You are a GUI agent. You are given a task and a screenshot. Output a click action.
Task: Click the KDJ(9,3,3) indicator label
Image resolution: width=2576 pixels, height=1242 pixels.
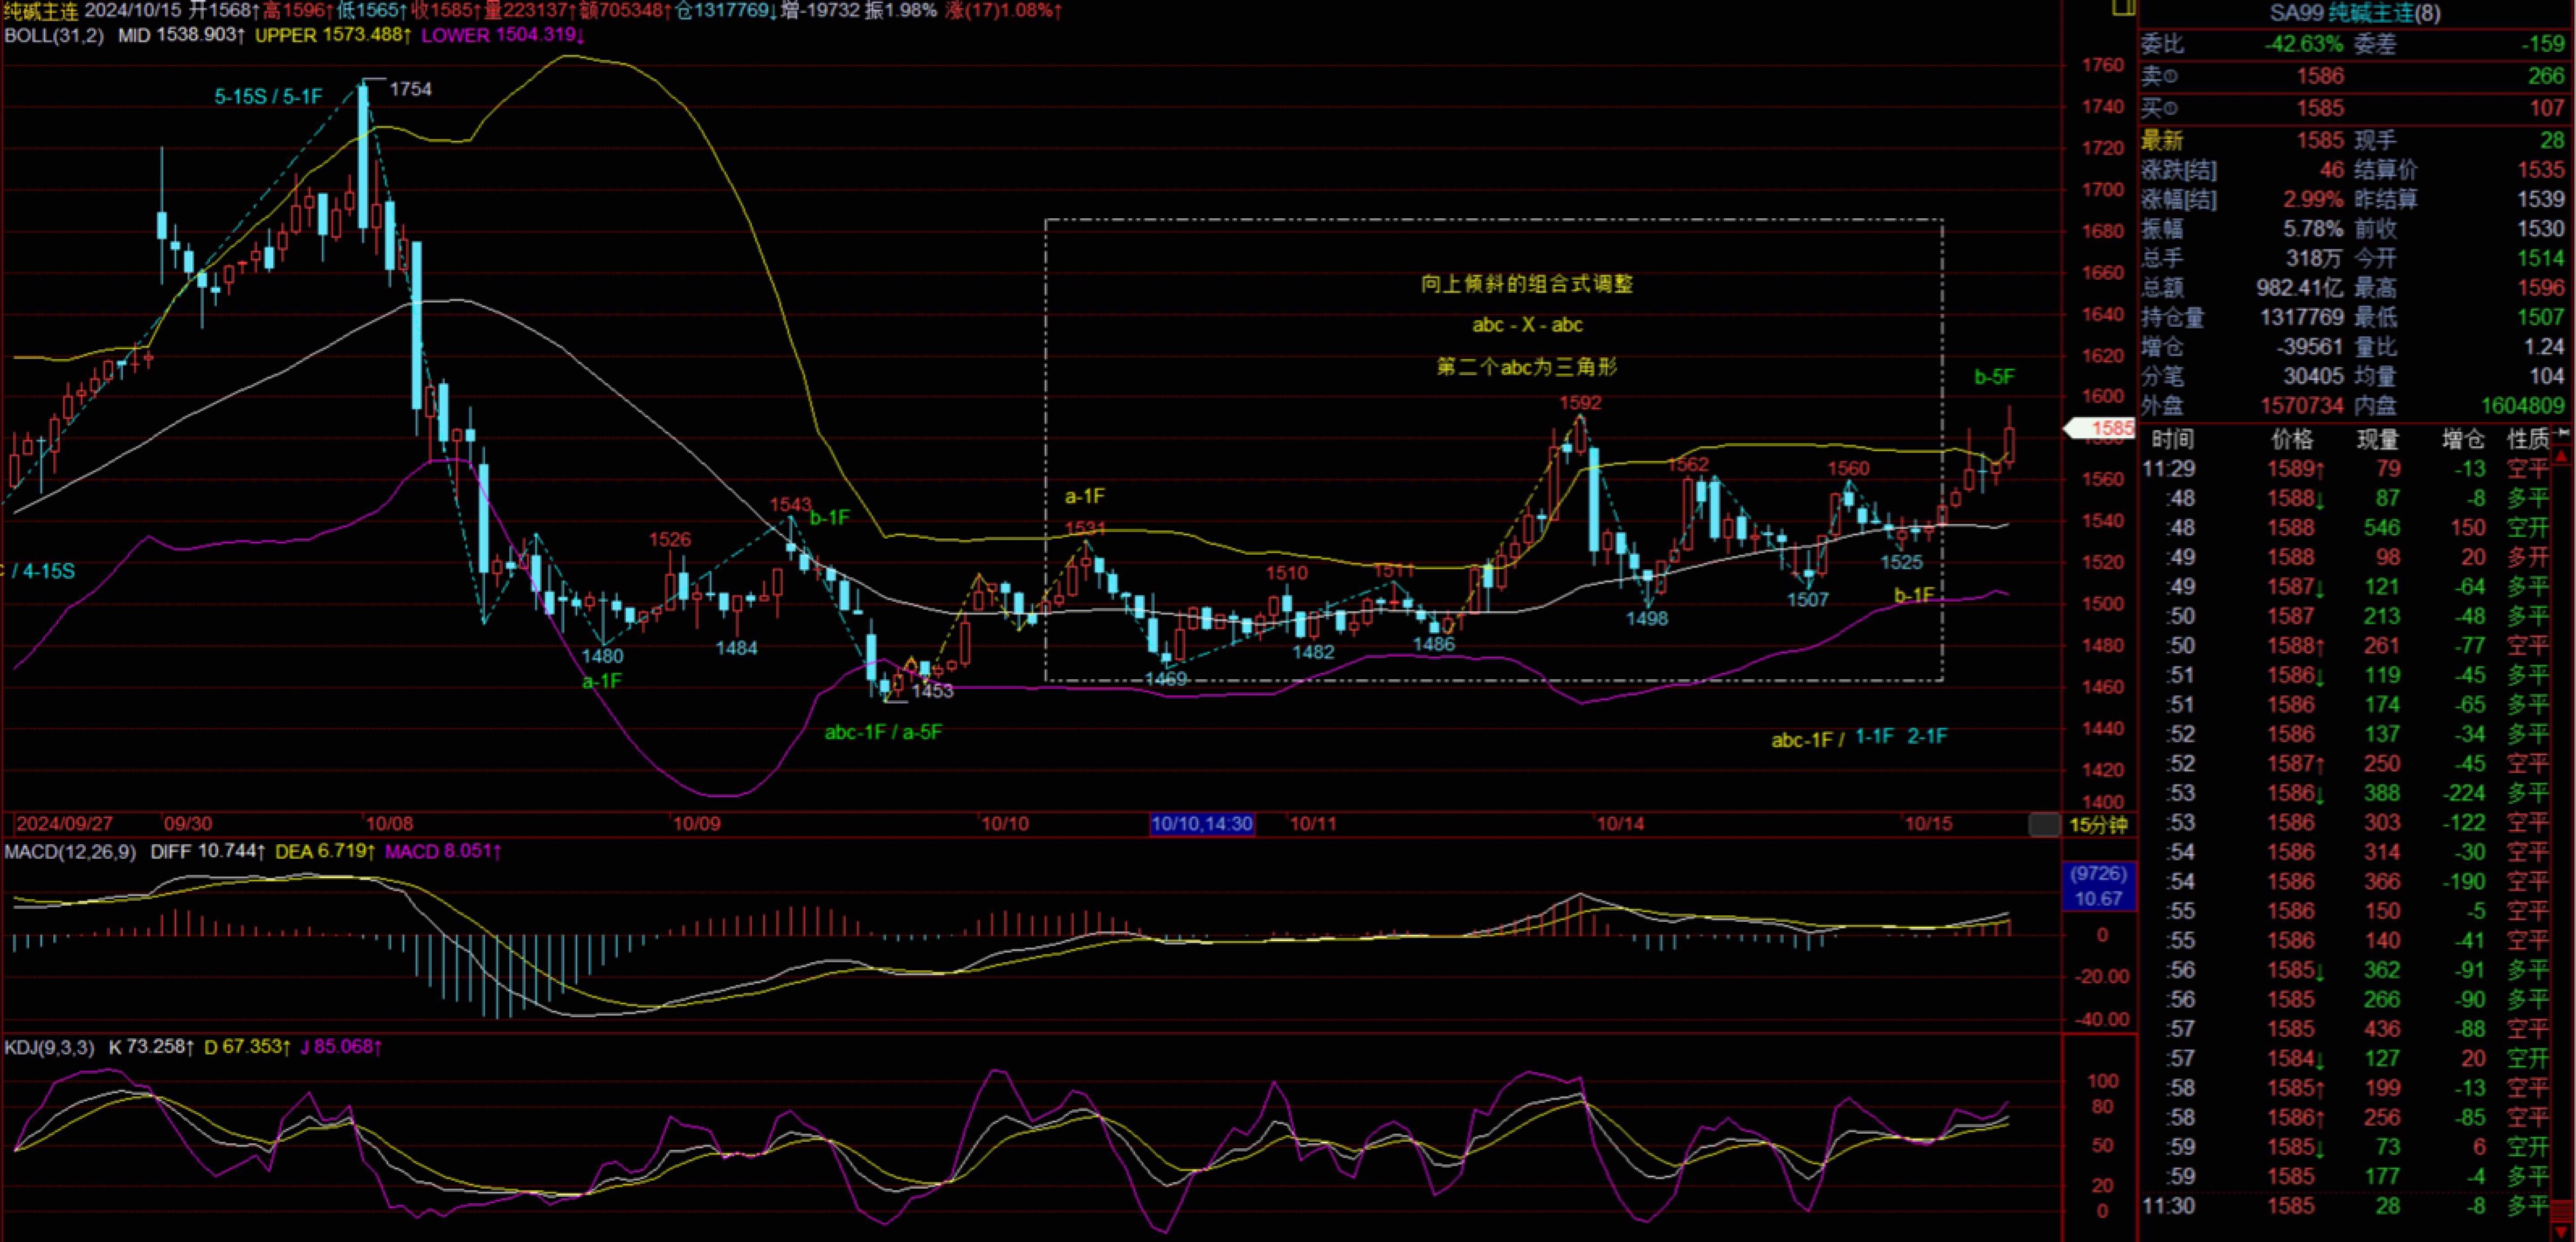pyautogui.click(x=49, y=1047)
